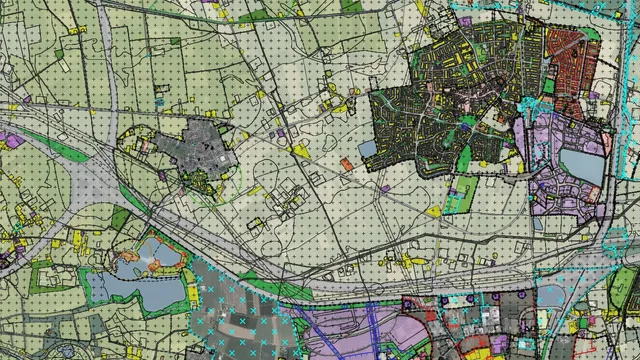Click the light green parcel with cyan outline

[461, 194]
